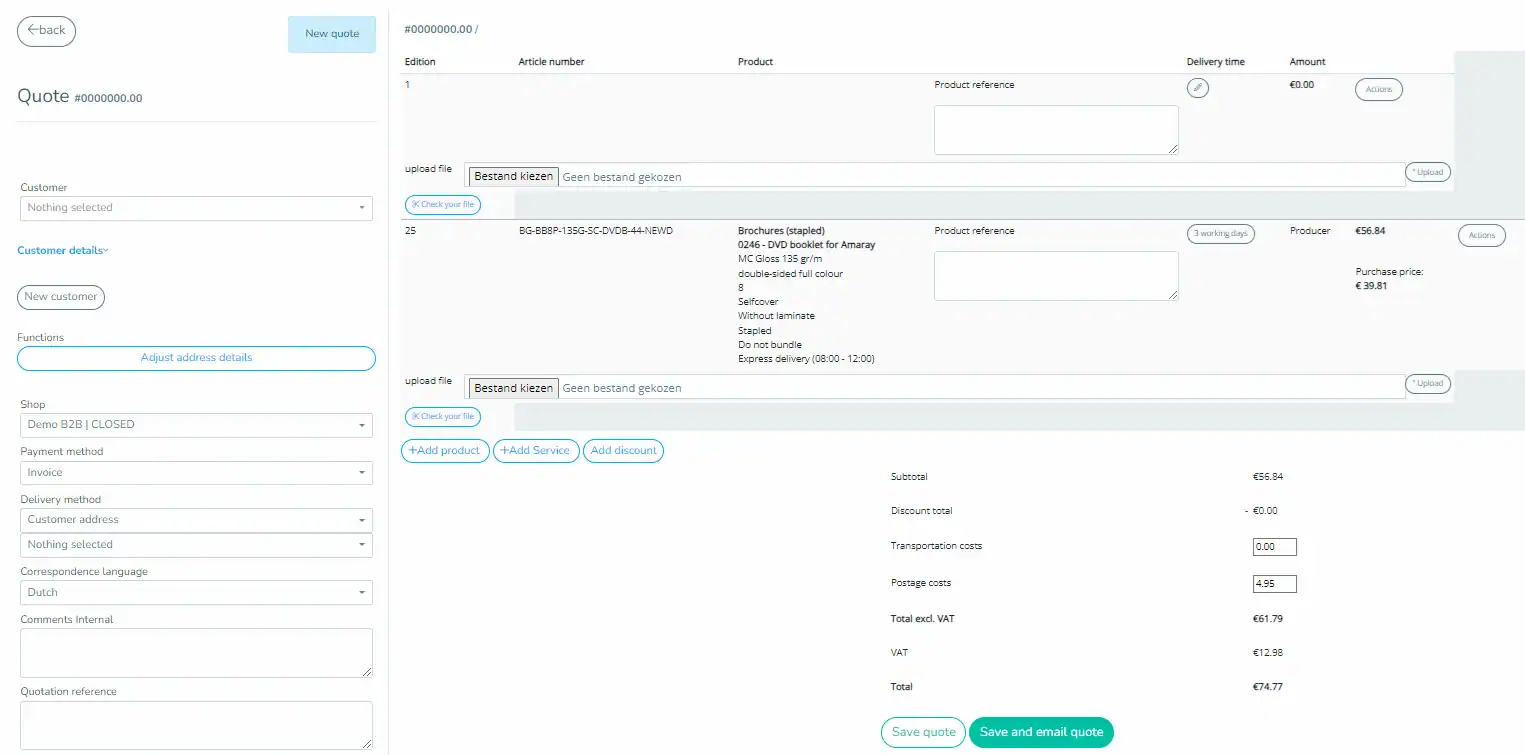Click the Brochures (stapled) product title
Image resolution: width=1525 pixels, height=755 pixels.
tap(781, 231)
